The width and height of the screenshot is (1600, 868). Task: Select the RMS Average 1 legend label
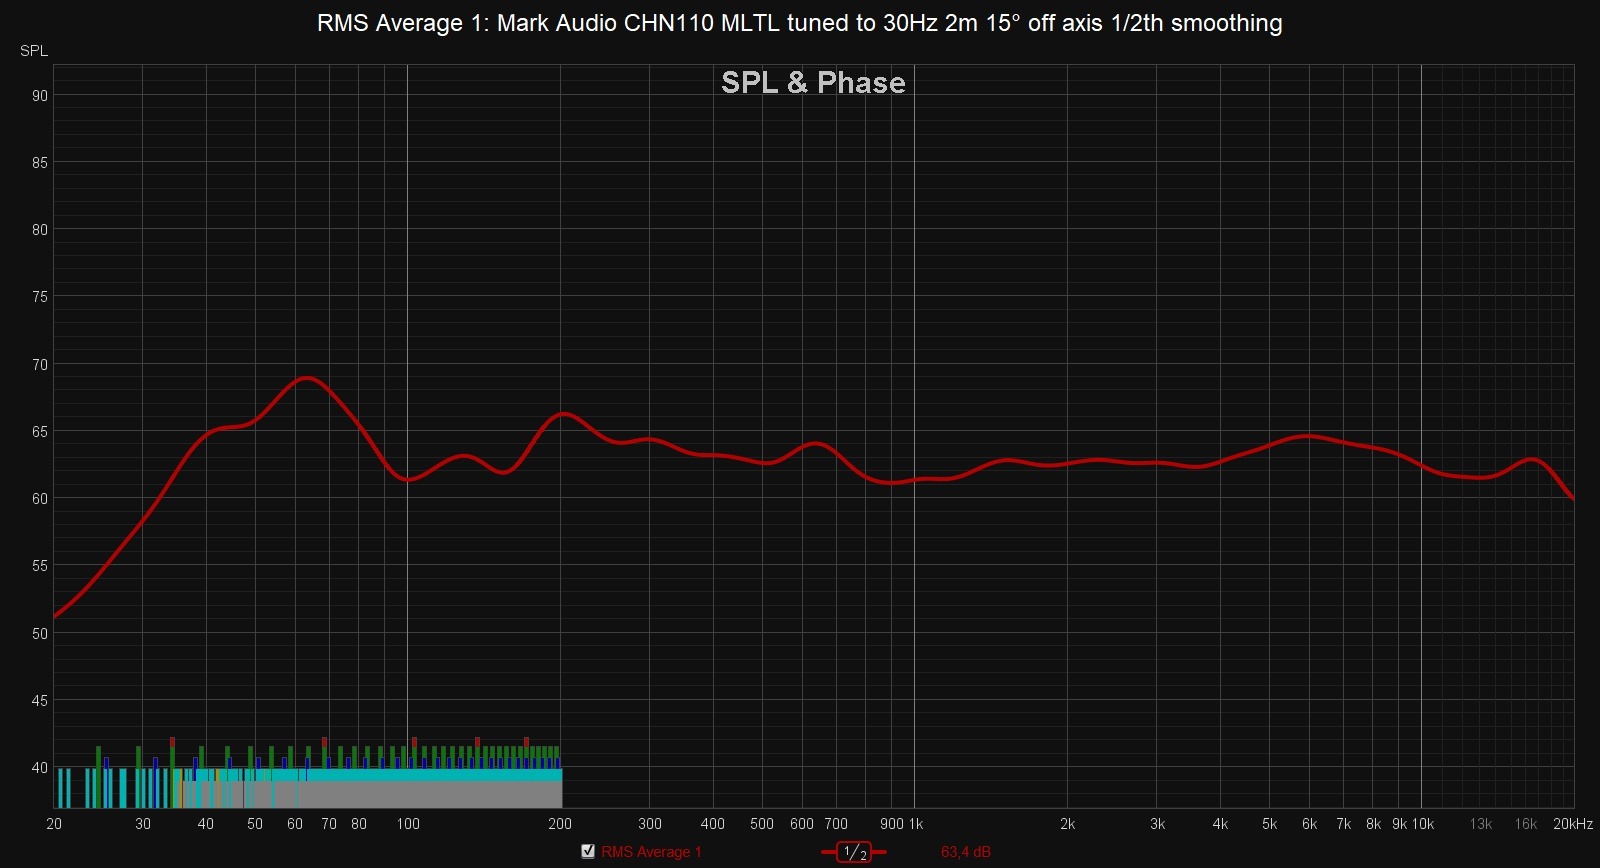651,852
